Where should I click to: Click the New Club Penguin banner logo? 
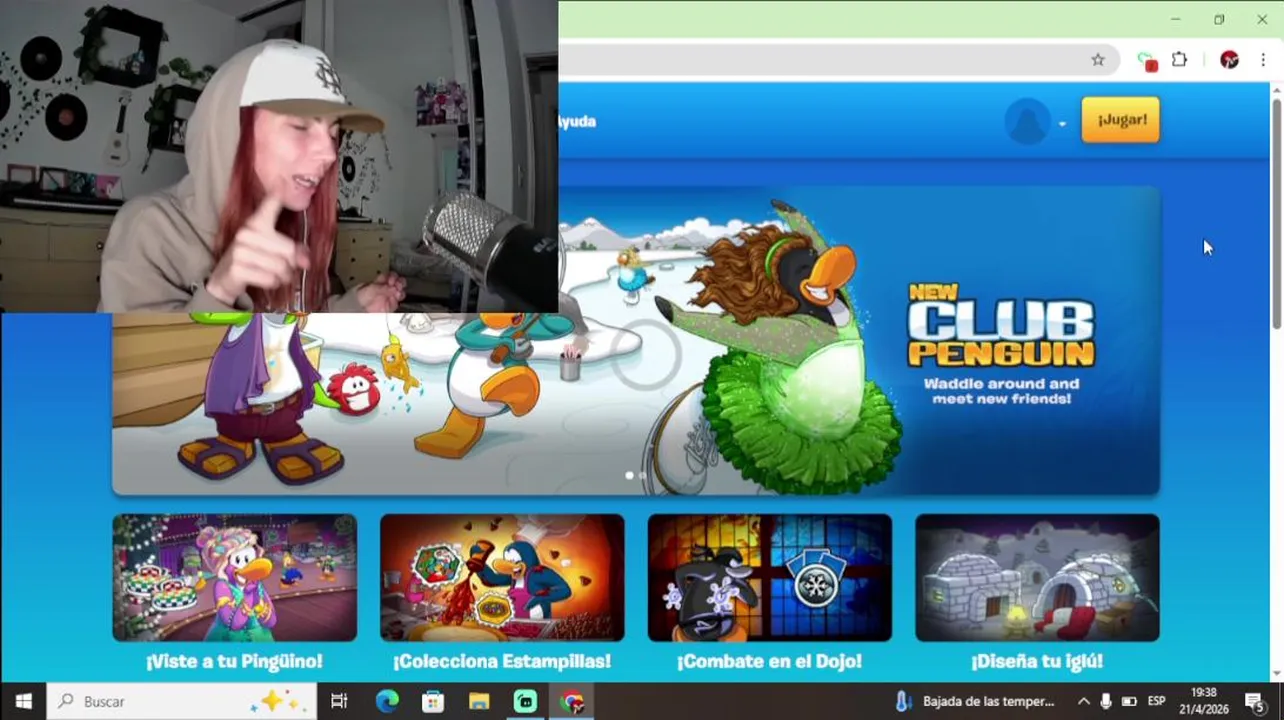click(1001, 325)
